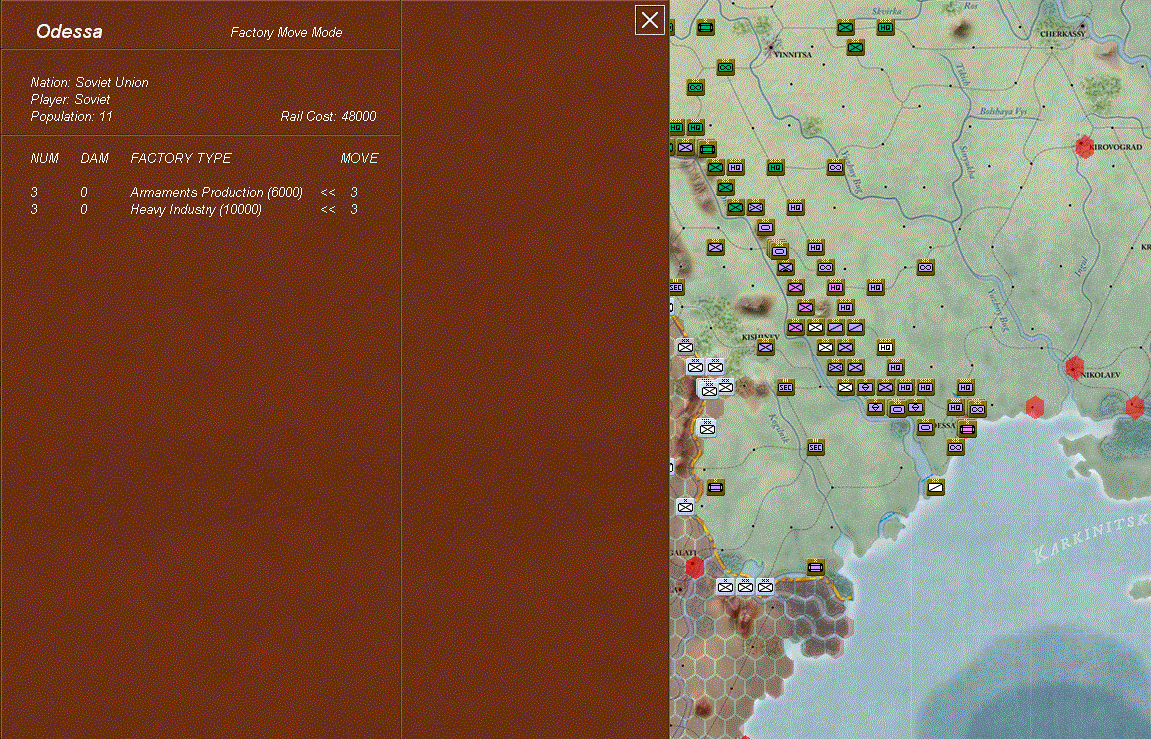
Task: Select the red hex at Galati
Action: (x=695, y=567)
